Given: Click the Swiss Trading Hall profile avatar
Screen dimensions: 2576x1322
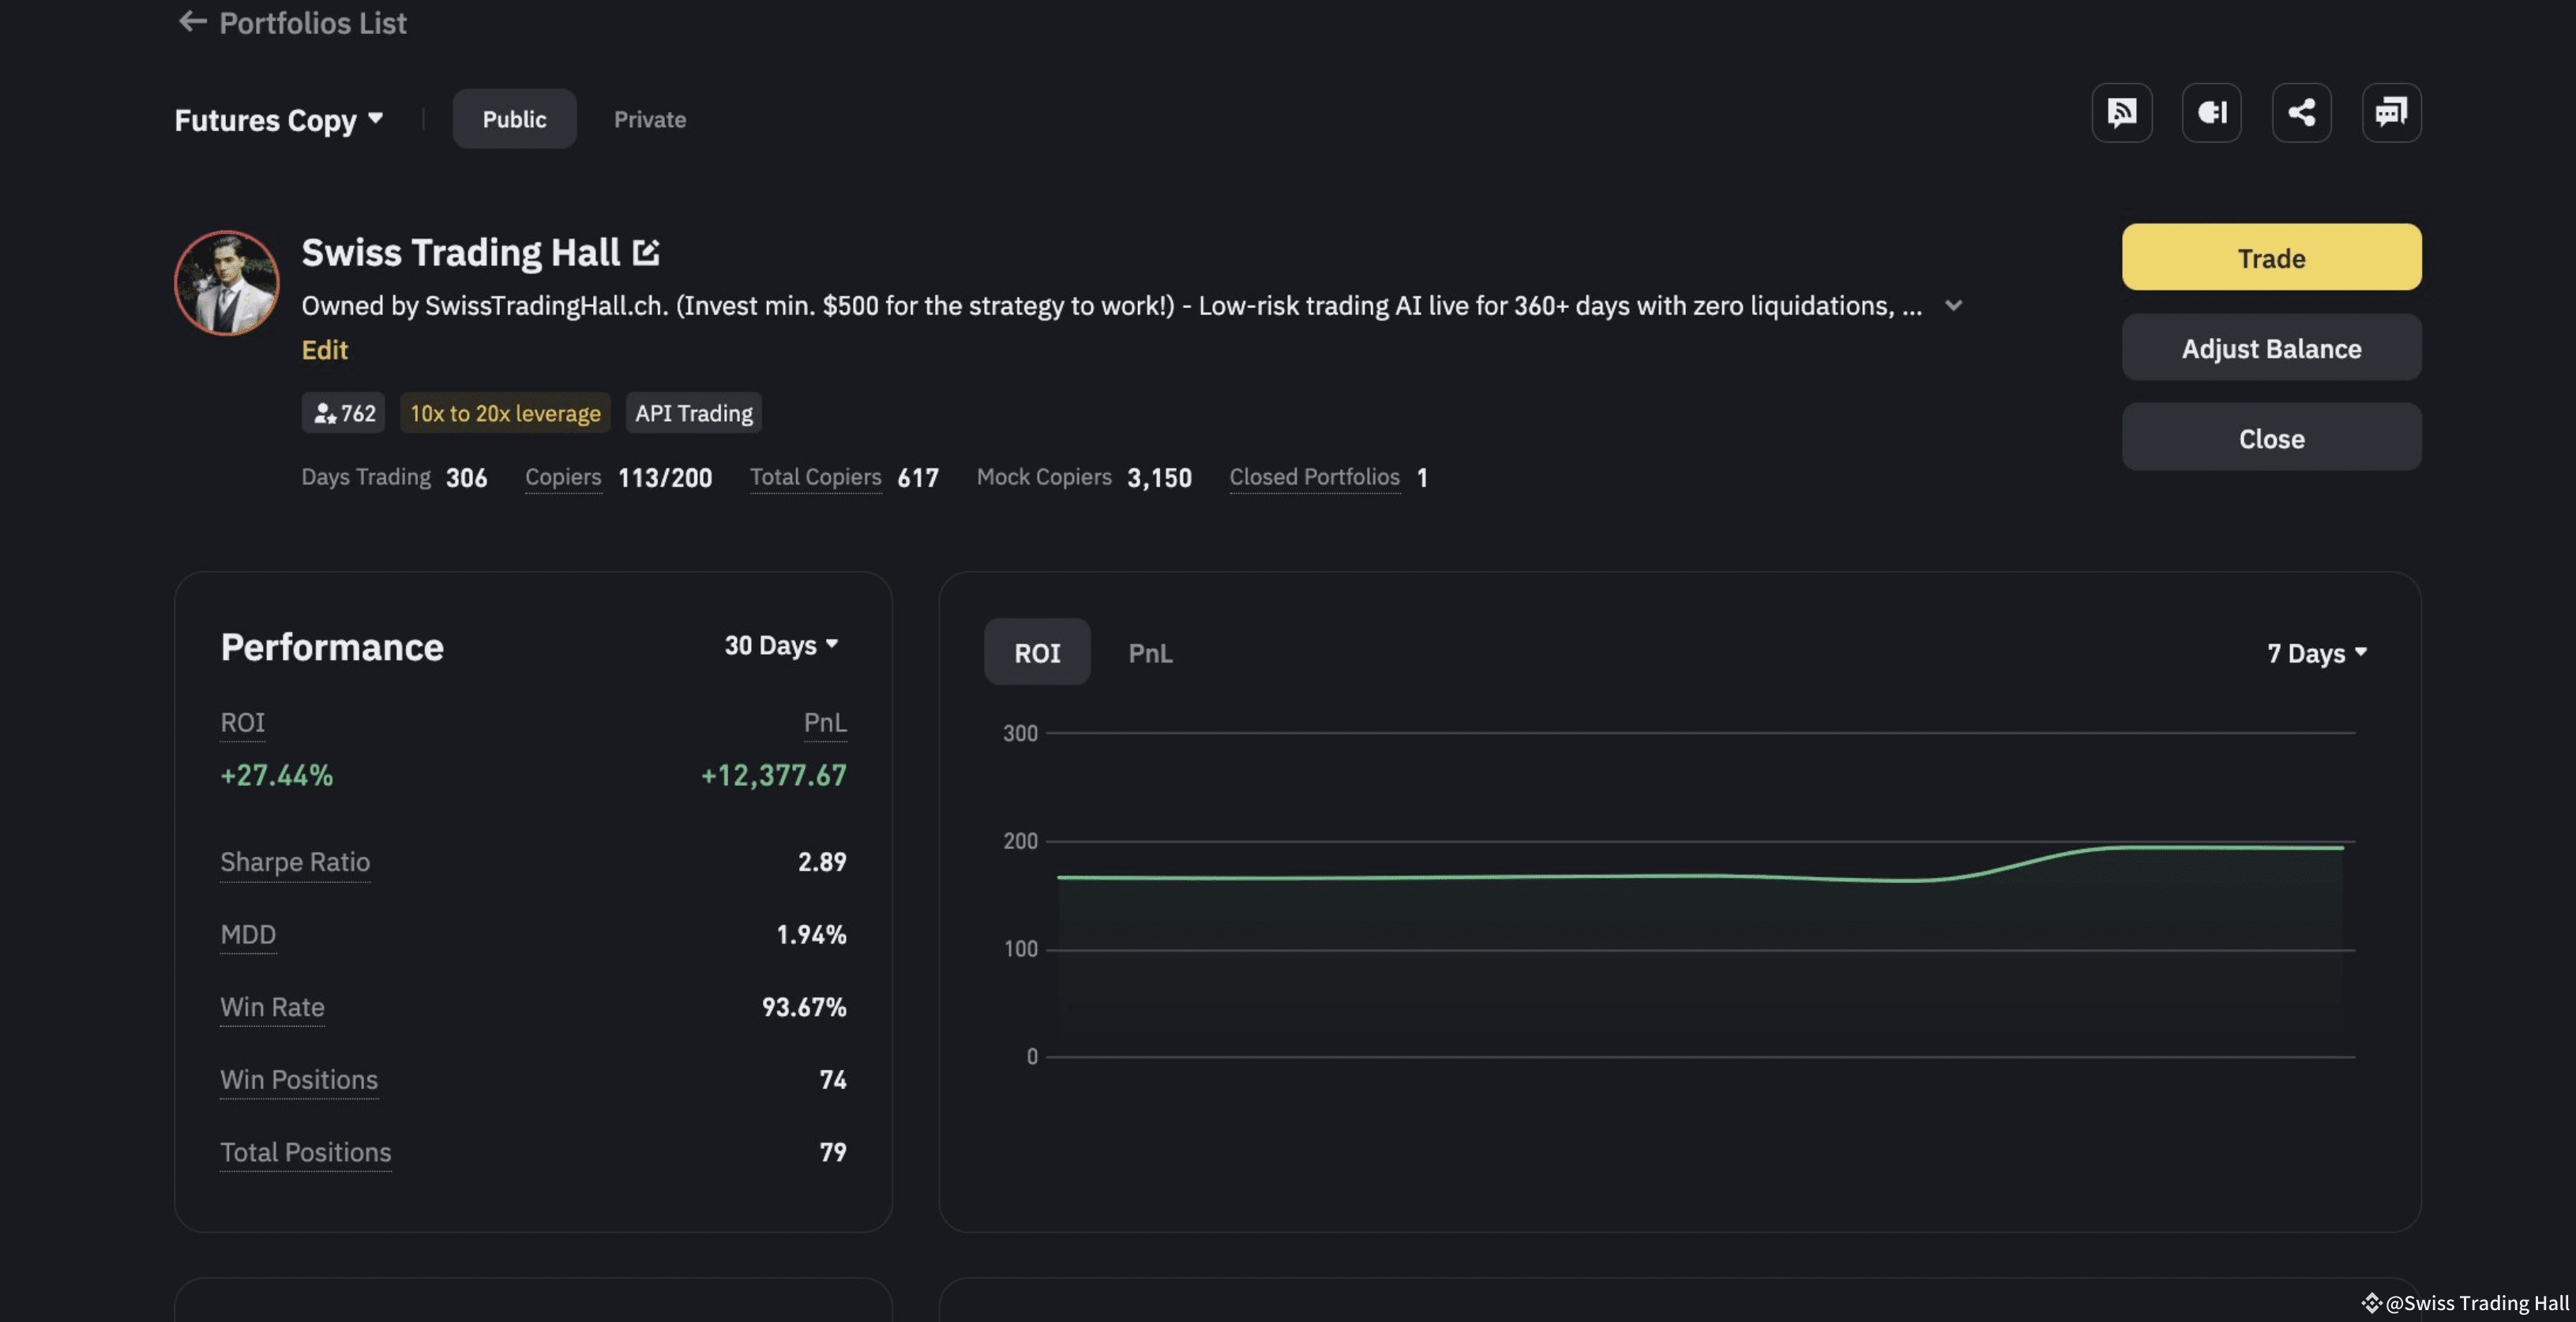Looking at the screenshot, I should point(227,283).
